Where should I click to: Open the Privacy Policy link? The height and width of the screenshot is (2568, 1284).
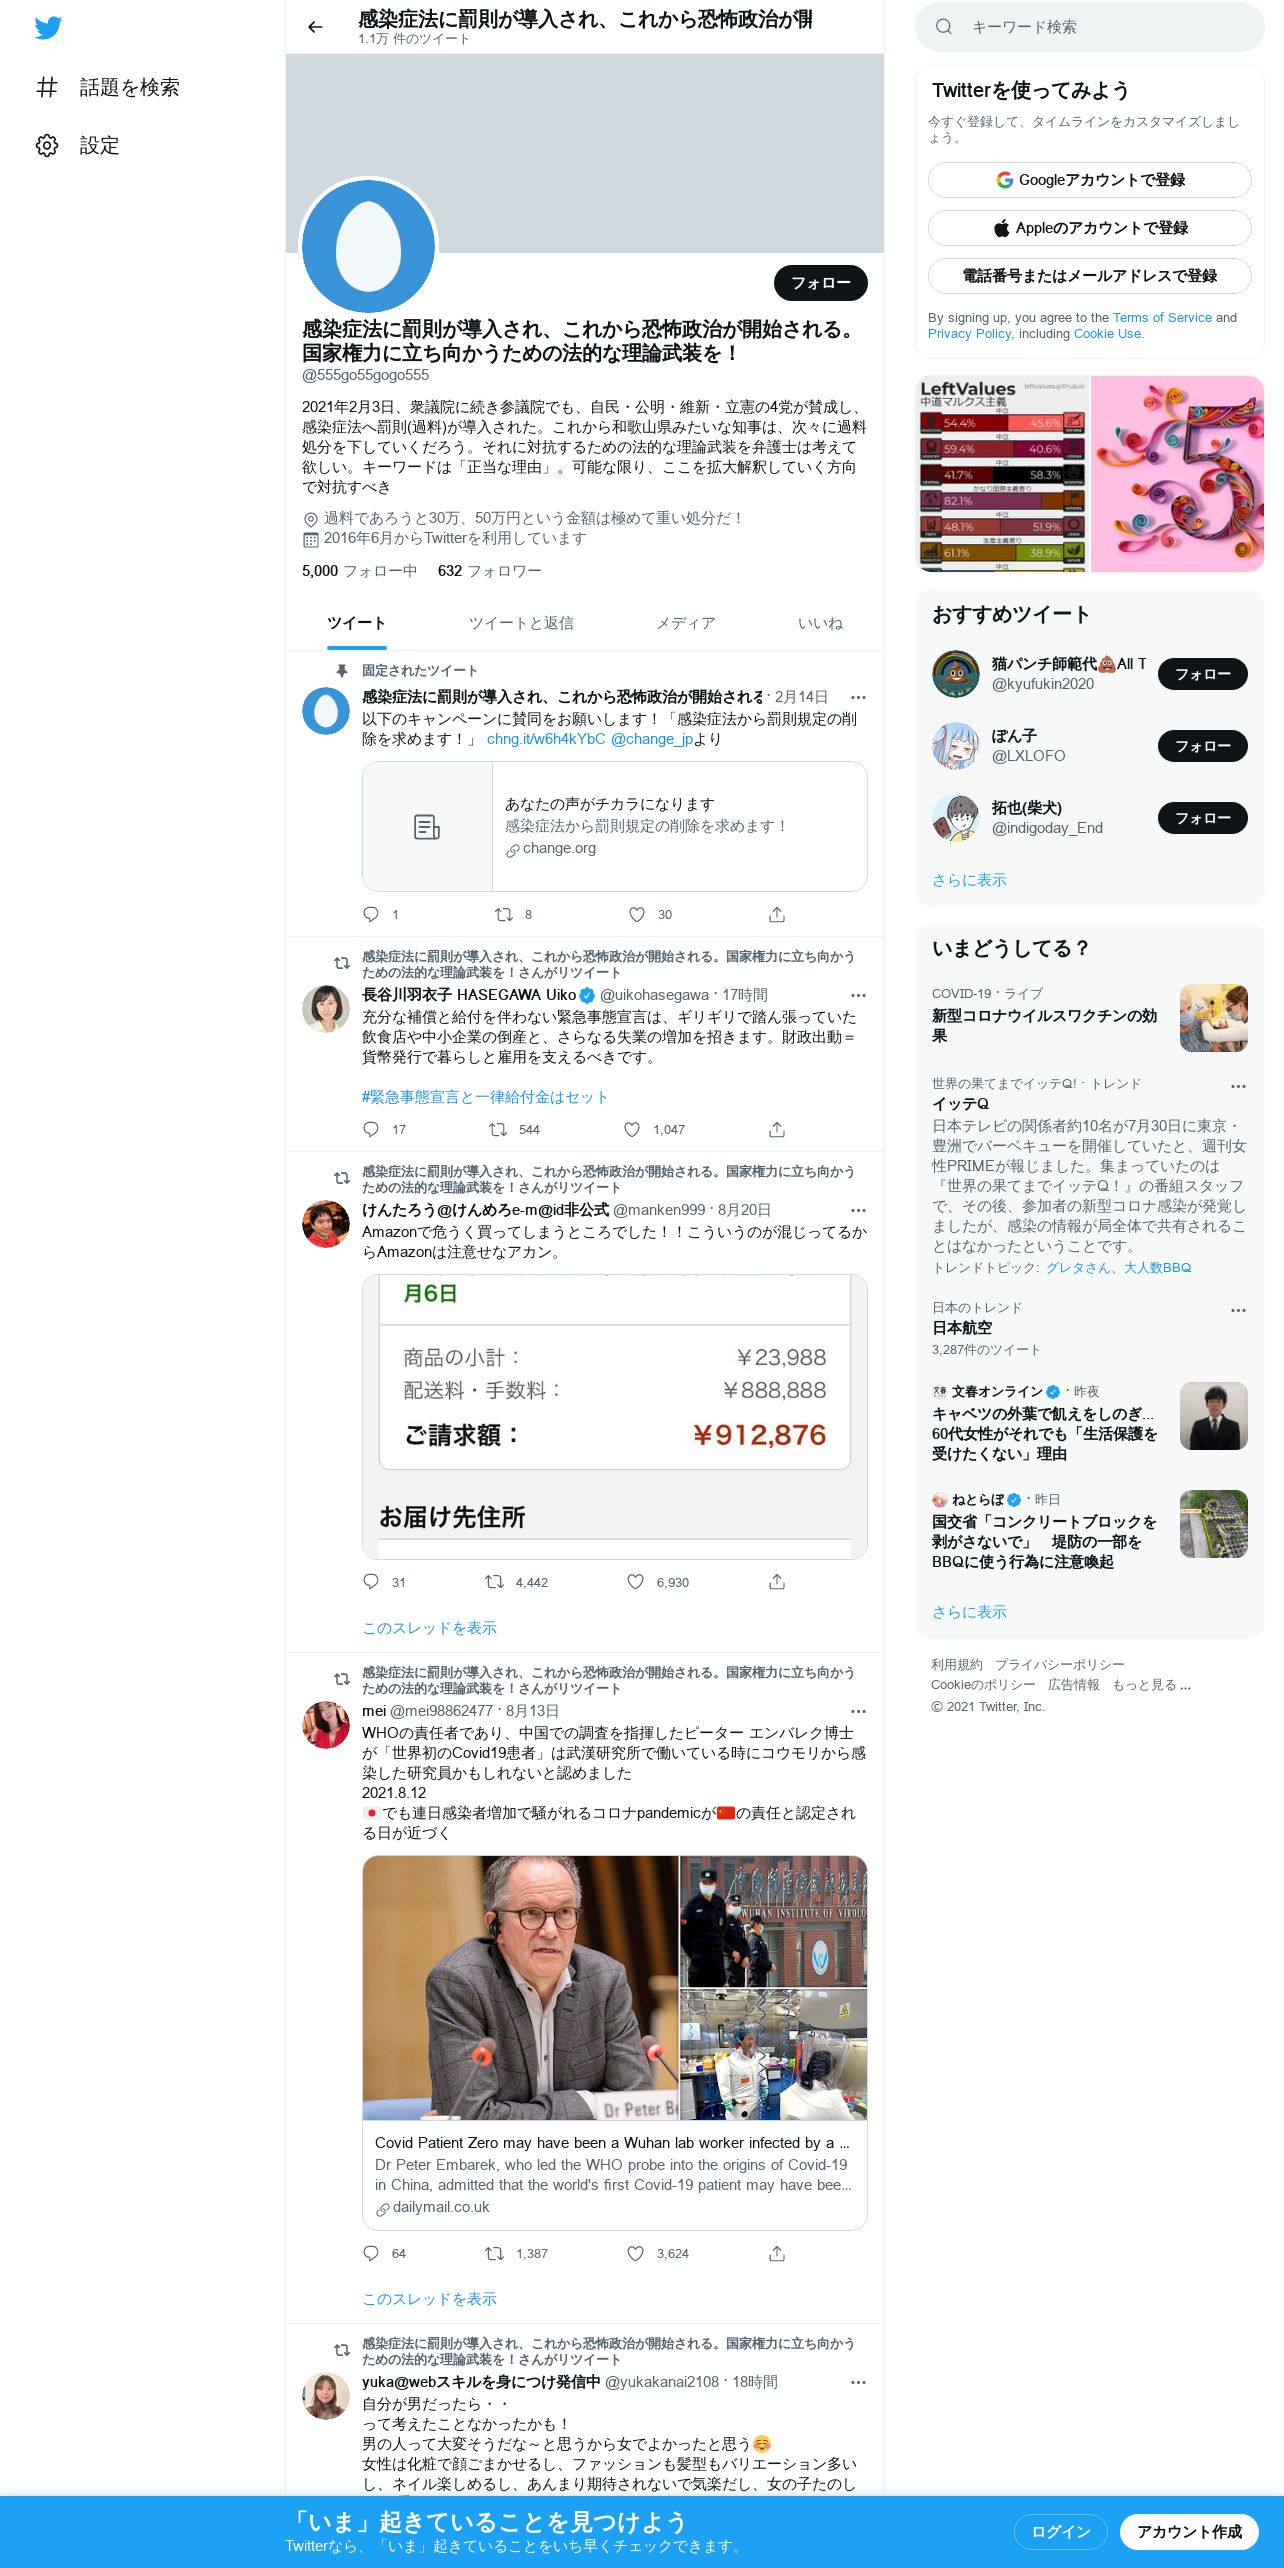point(969,334)
